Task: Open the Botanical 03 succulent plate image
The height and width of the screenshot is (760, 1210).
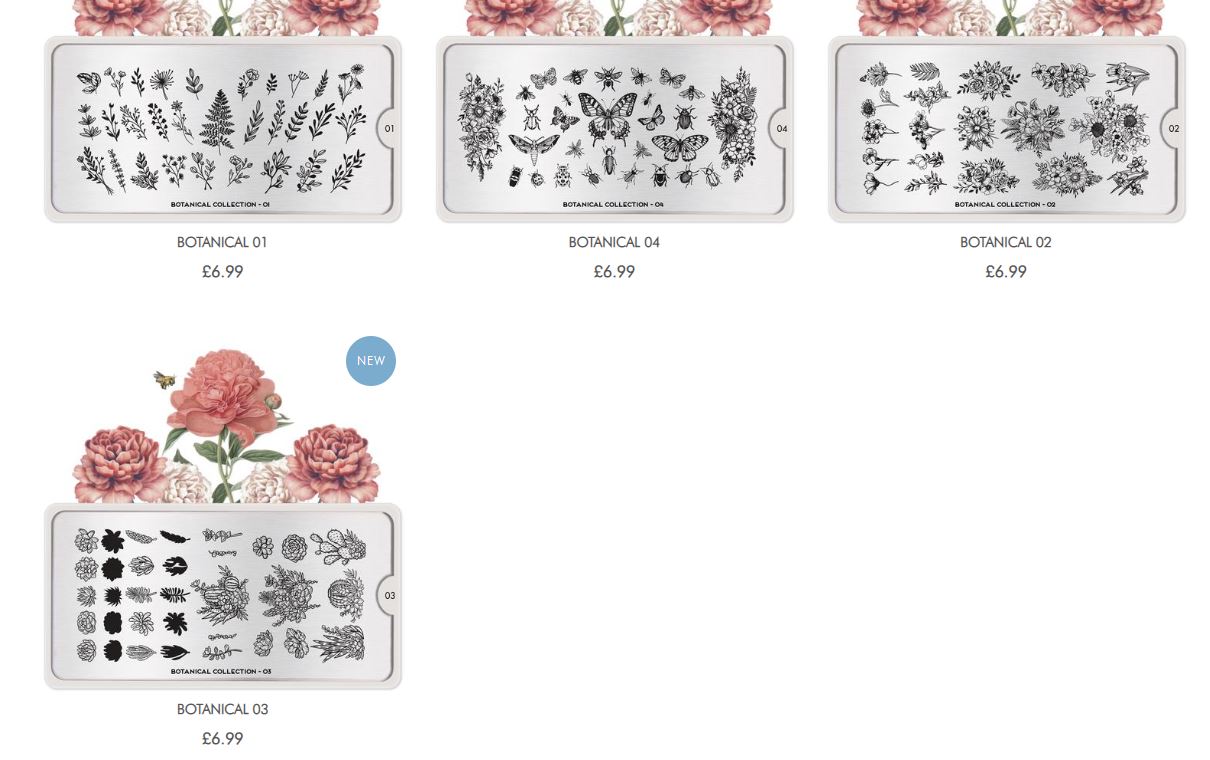Action: click(223, 596)
